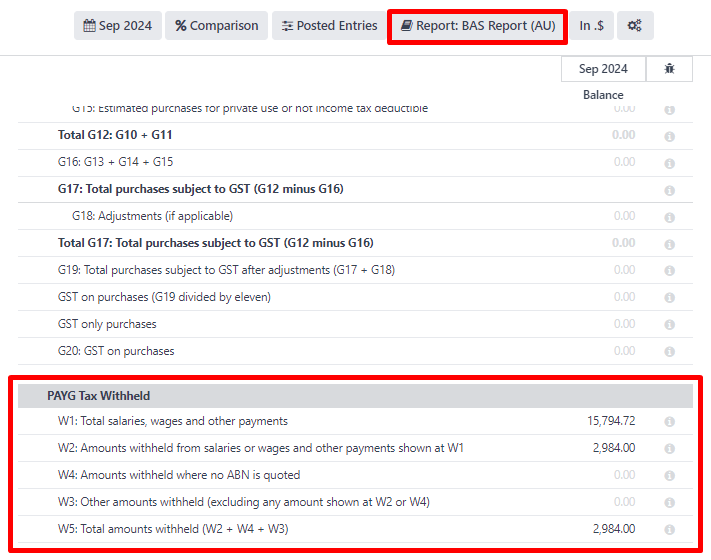This screenshot has width=711, height=560.
Task: Click the 15,794.72 balance for W1
Action: coord(610,421)
